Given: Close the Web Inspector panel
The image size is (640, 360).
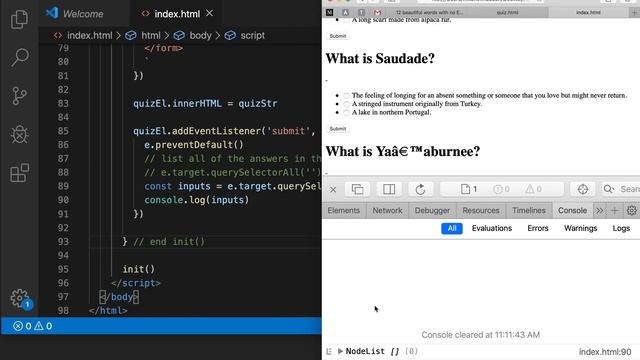Looking at the screenshot, I should point(333,189).
